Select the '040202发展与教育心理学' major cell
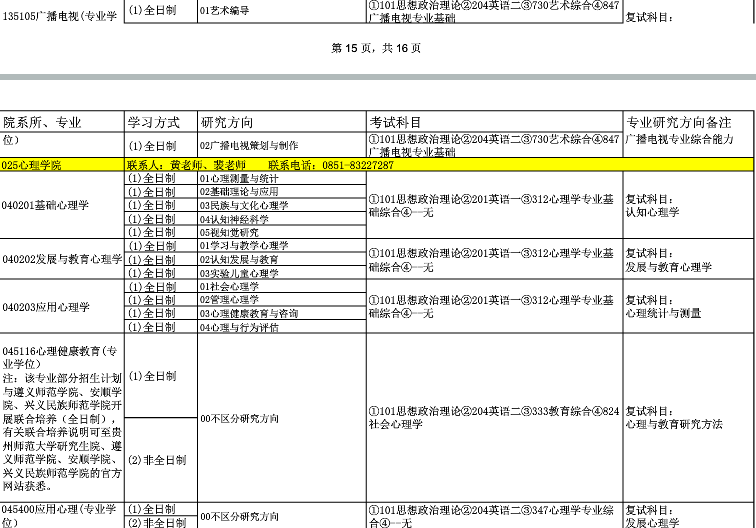Image resolution: width=756 pixels, height=528 pixels. 62,259
